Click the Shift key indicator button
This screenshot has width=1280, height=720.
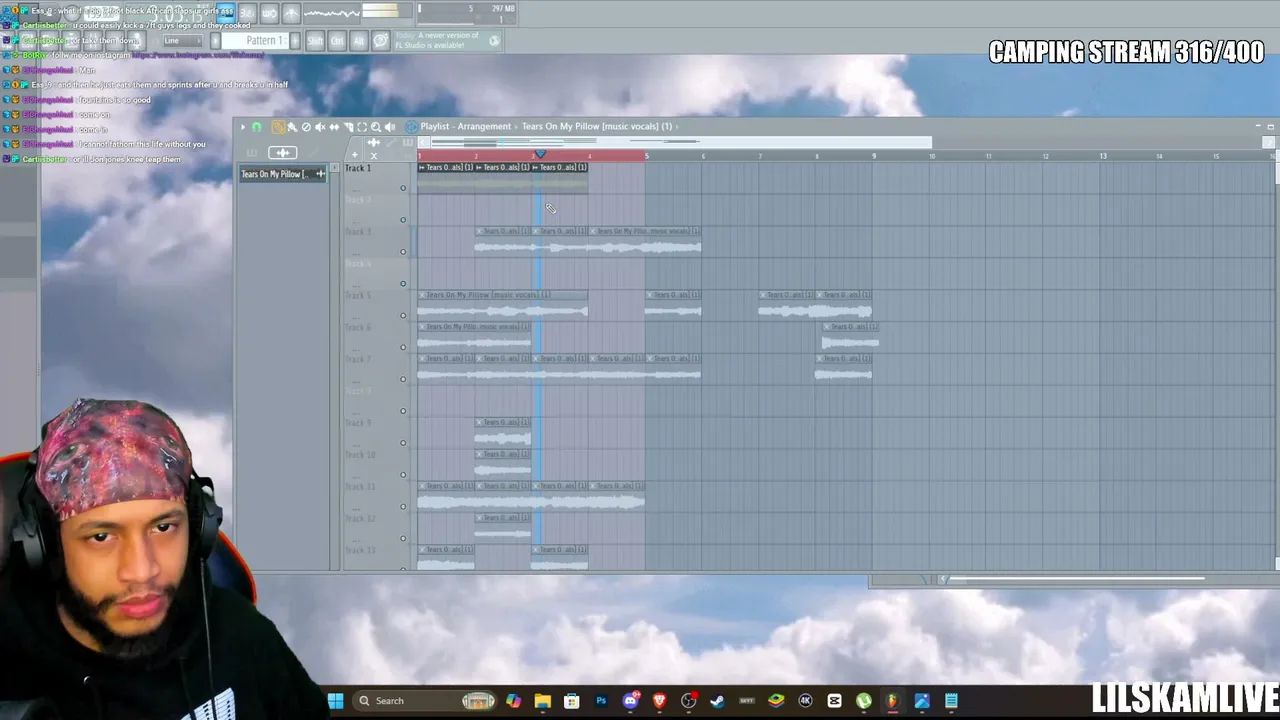tap(315, 41)
